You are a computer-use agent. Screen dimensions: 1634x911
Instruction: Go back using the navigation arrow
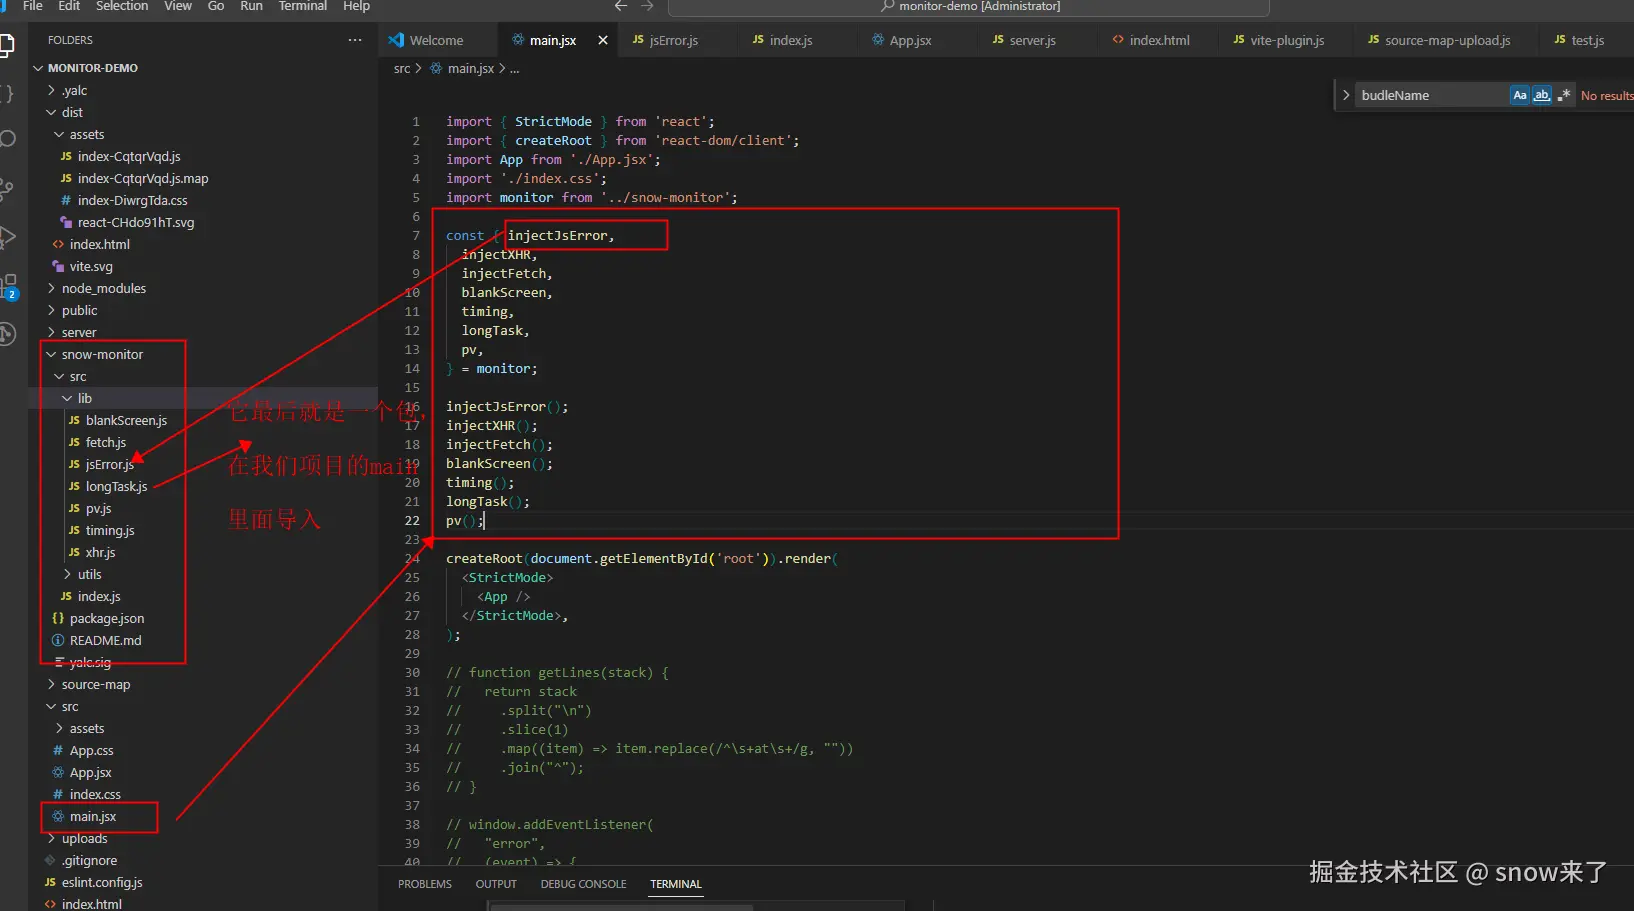click(621, 6)
